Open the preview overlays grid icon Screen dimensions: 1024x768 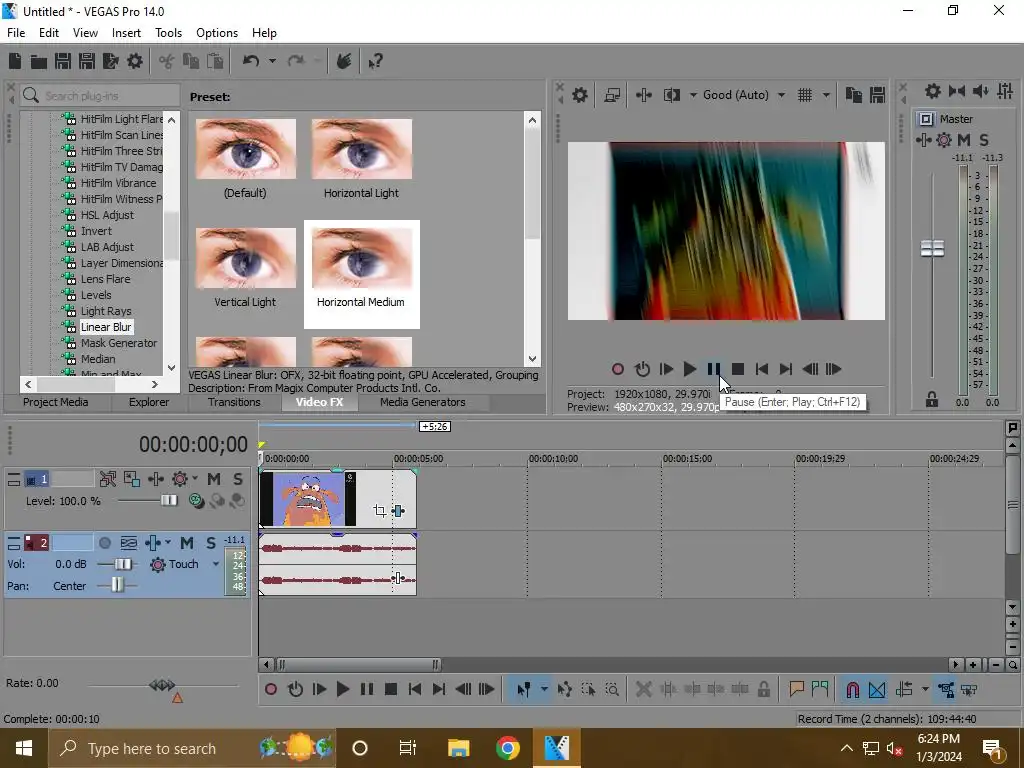pos(805,95)
